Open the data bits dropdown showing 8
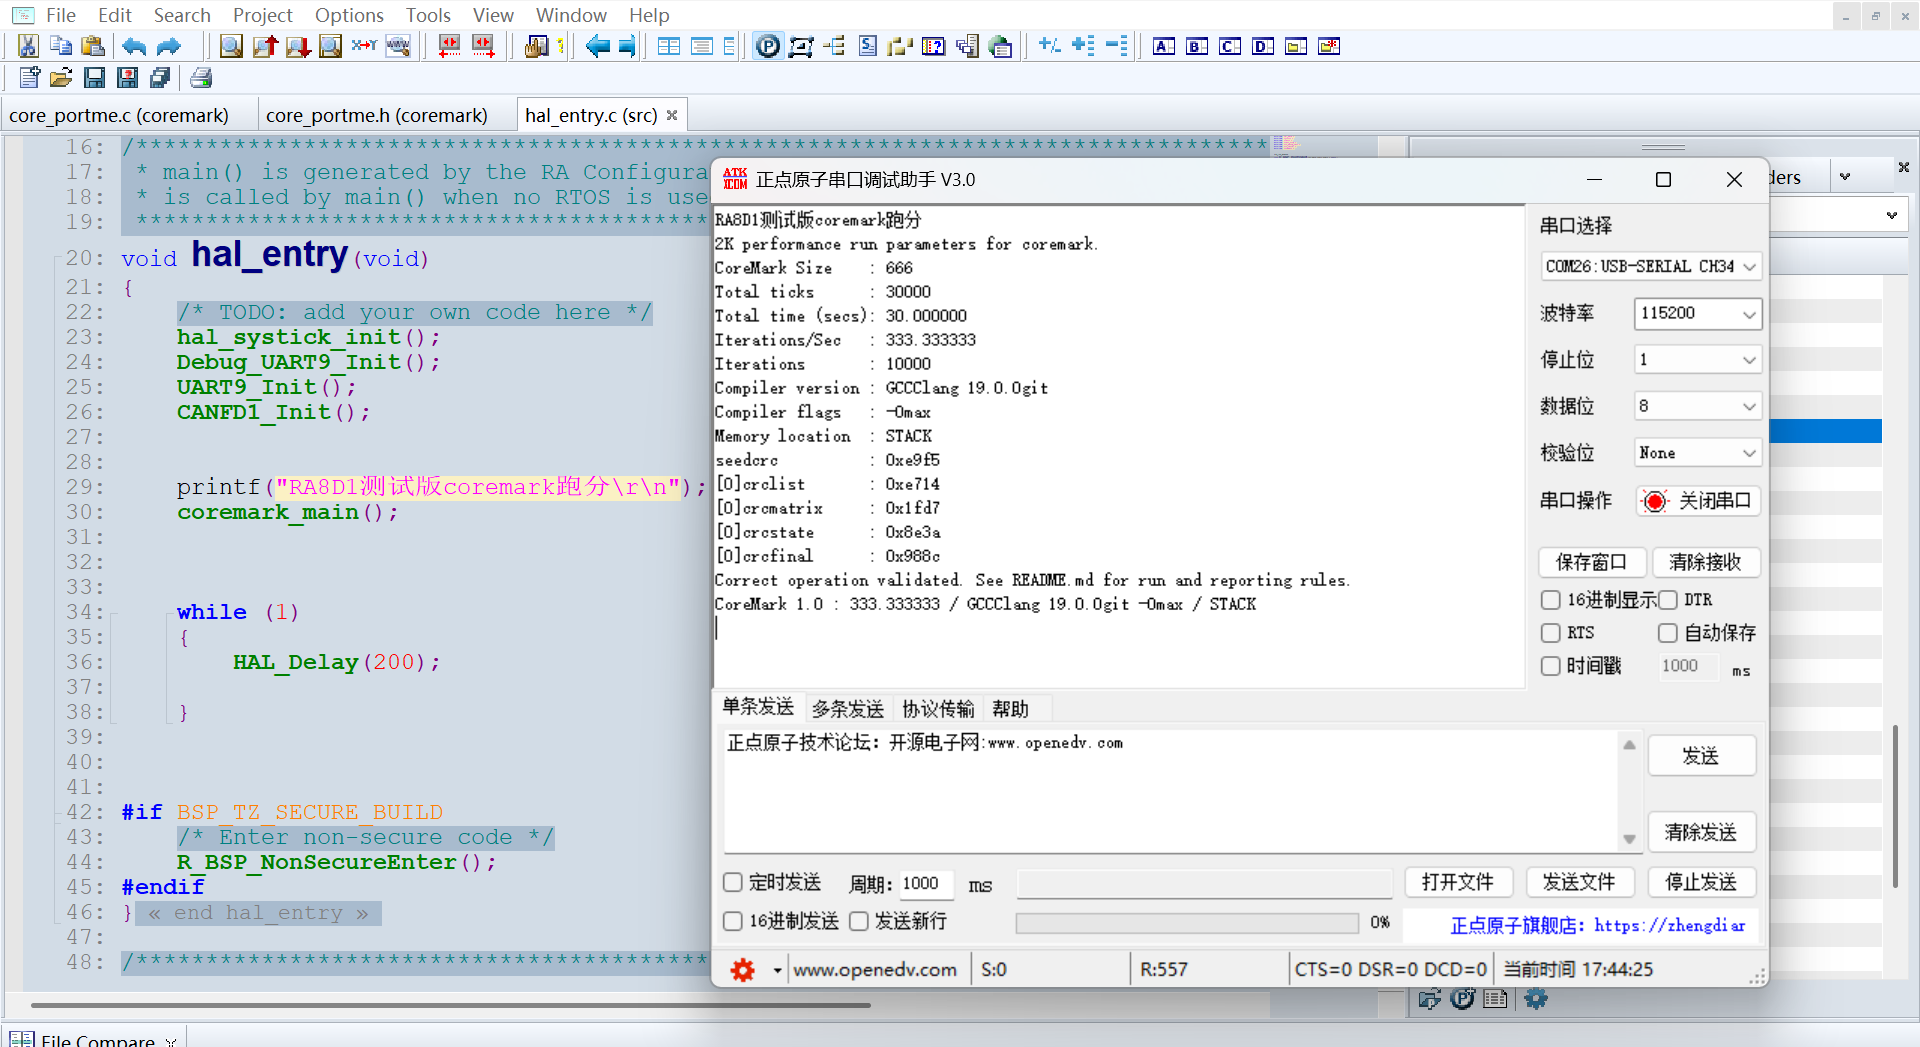 1697,406
